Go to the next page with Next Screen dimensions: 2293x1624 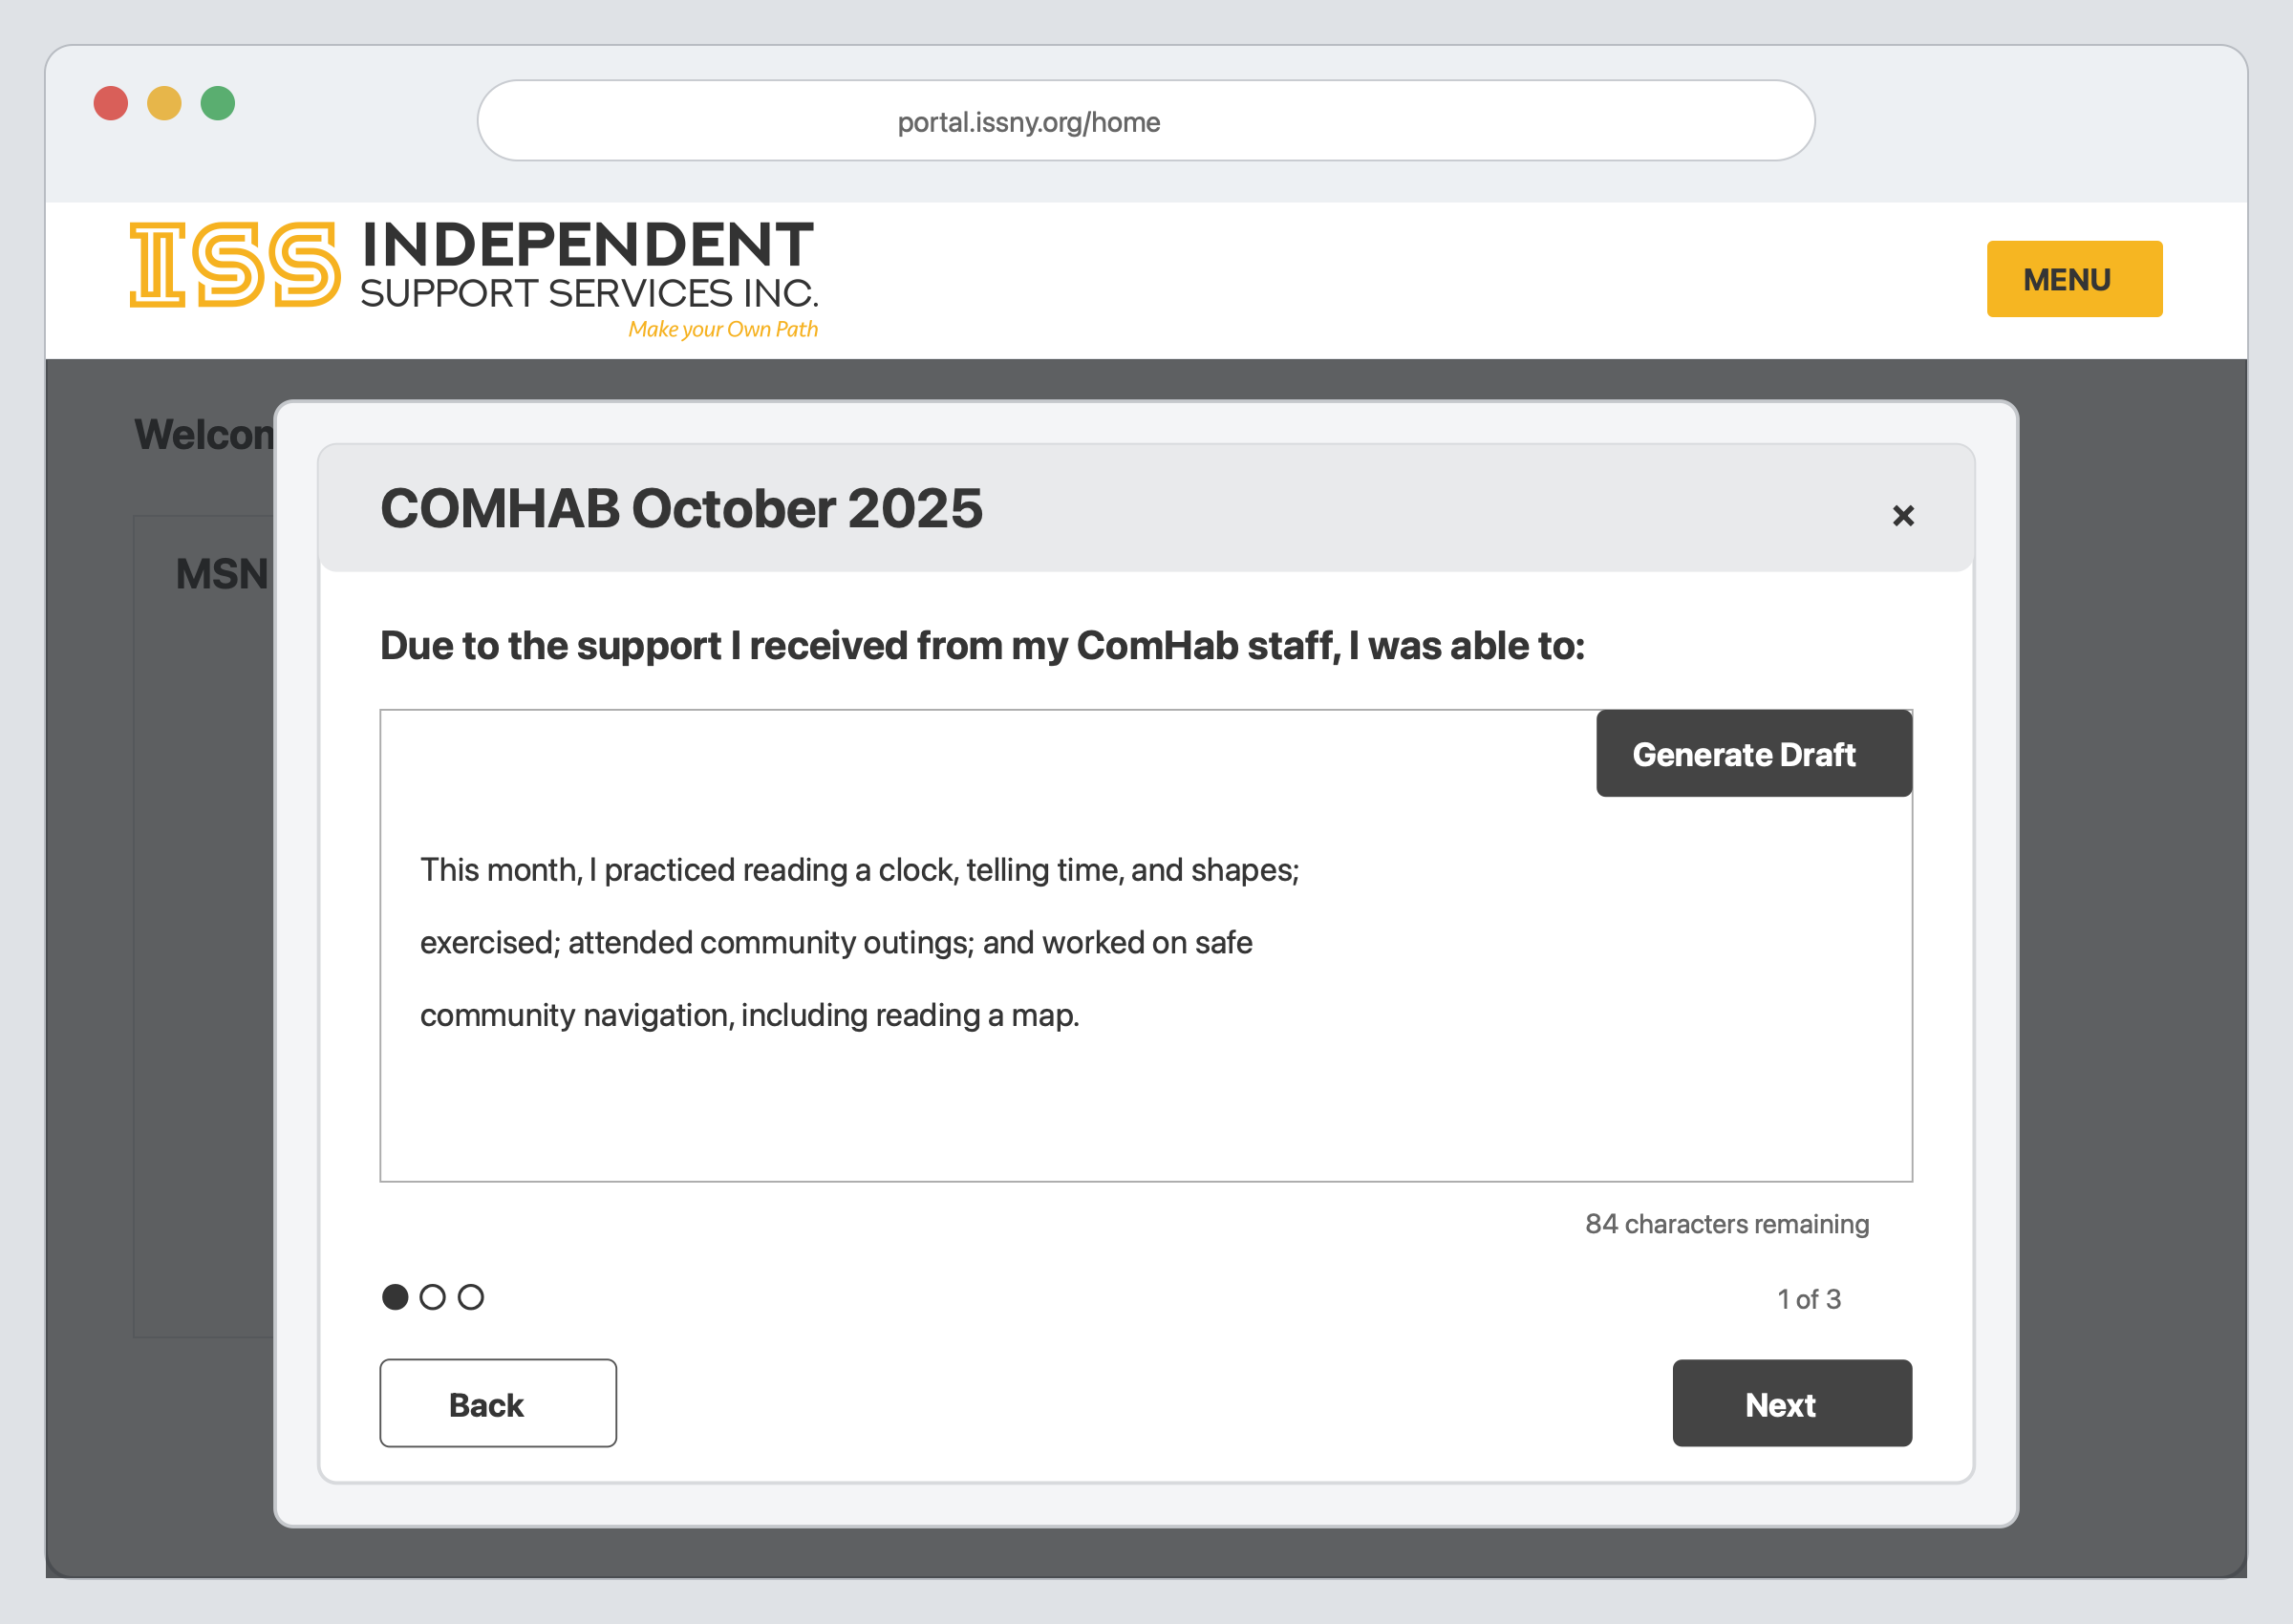pyautogui.click(x=1791, y=1403)
